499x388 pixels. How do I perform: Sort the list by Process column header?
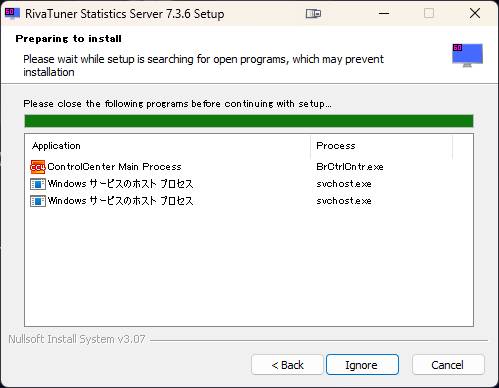382,146
